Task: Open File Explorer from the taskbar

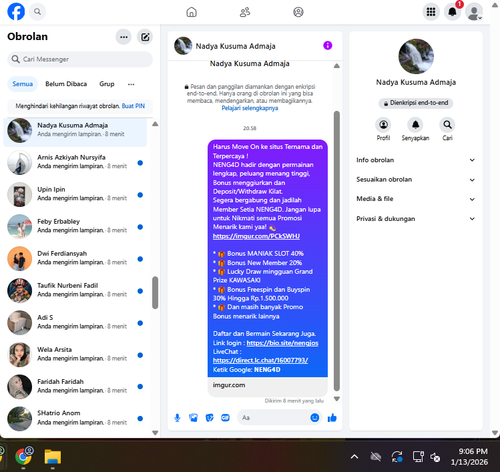Action: coord(53,457)
